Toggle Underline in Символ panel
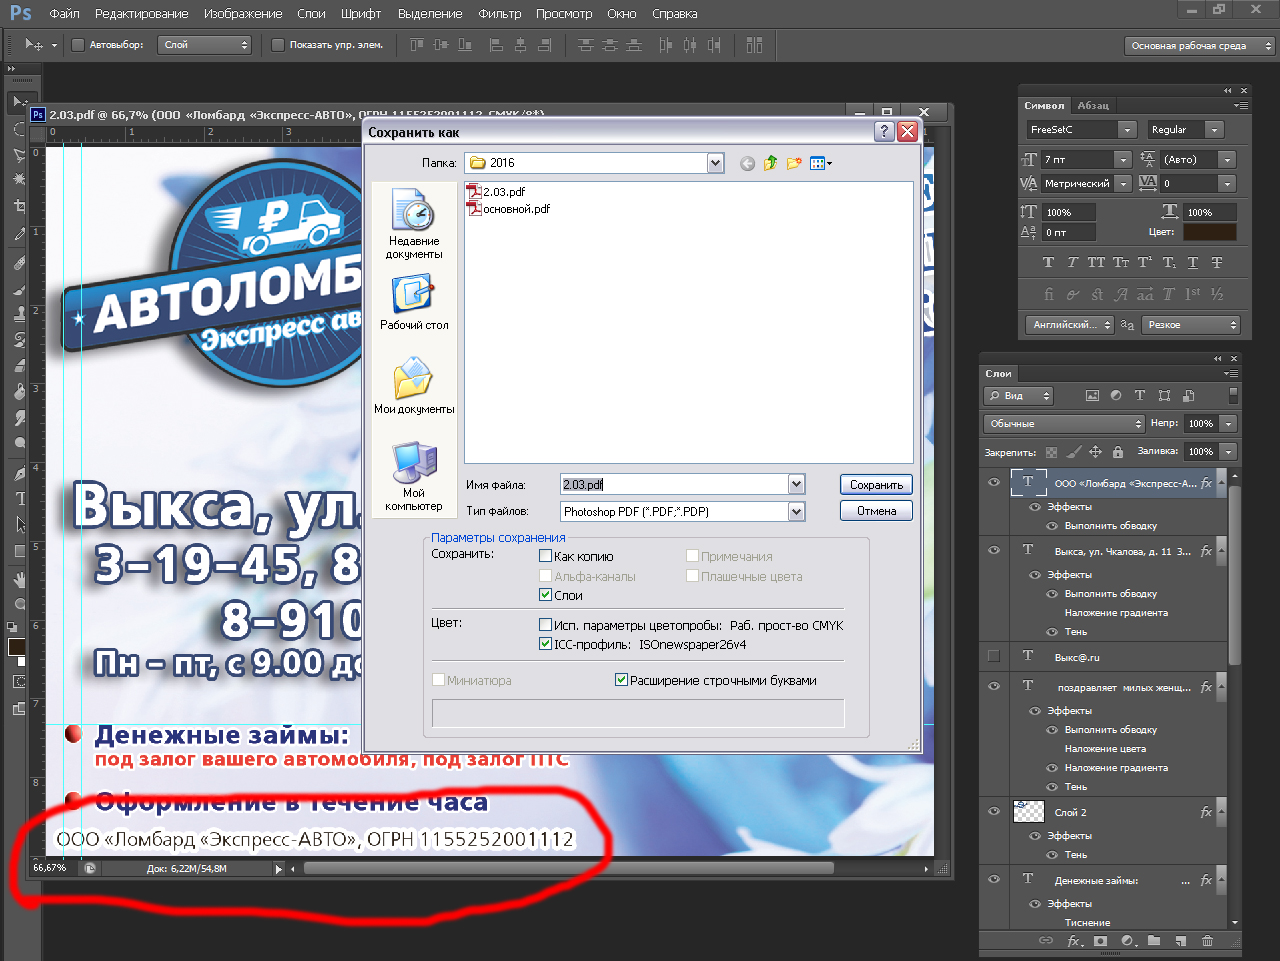 [1193, 262]
